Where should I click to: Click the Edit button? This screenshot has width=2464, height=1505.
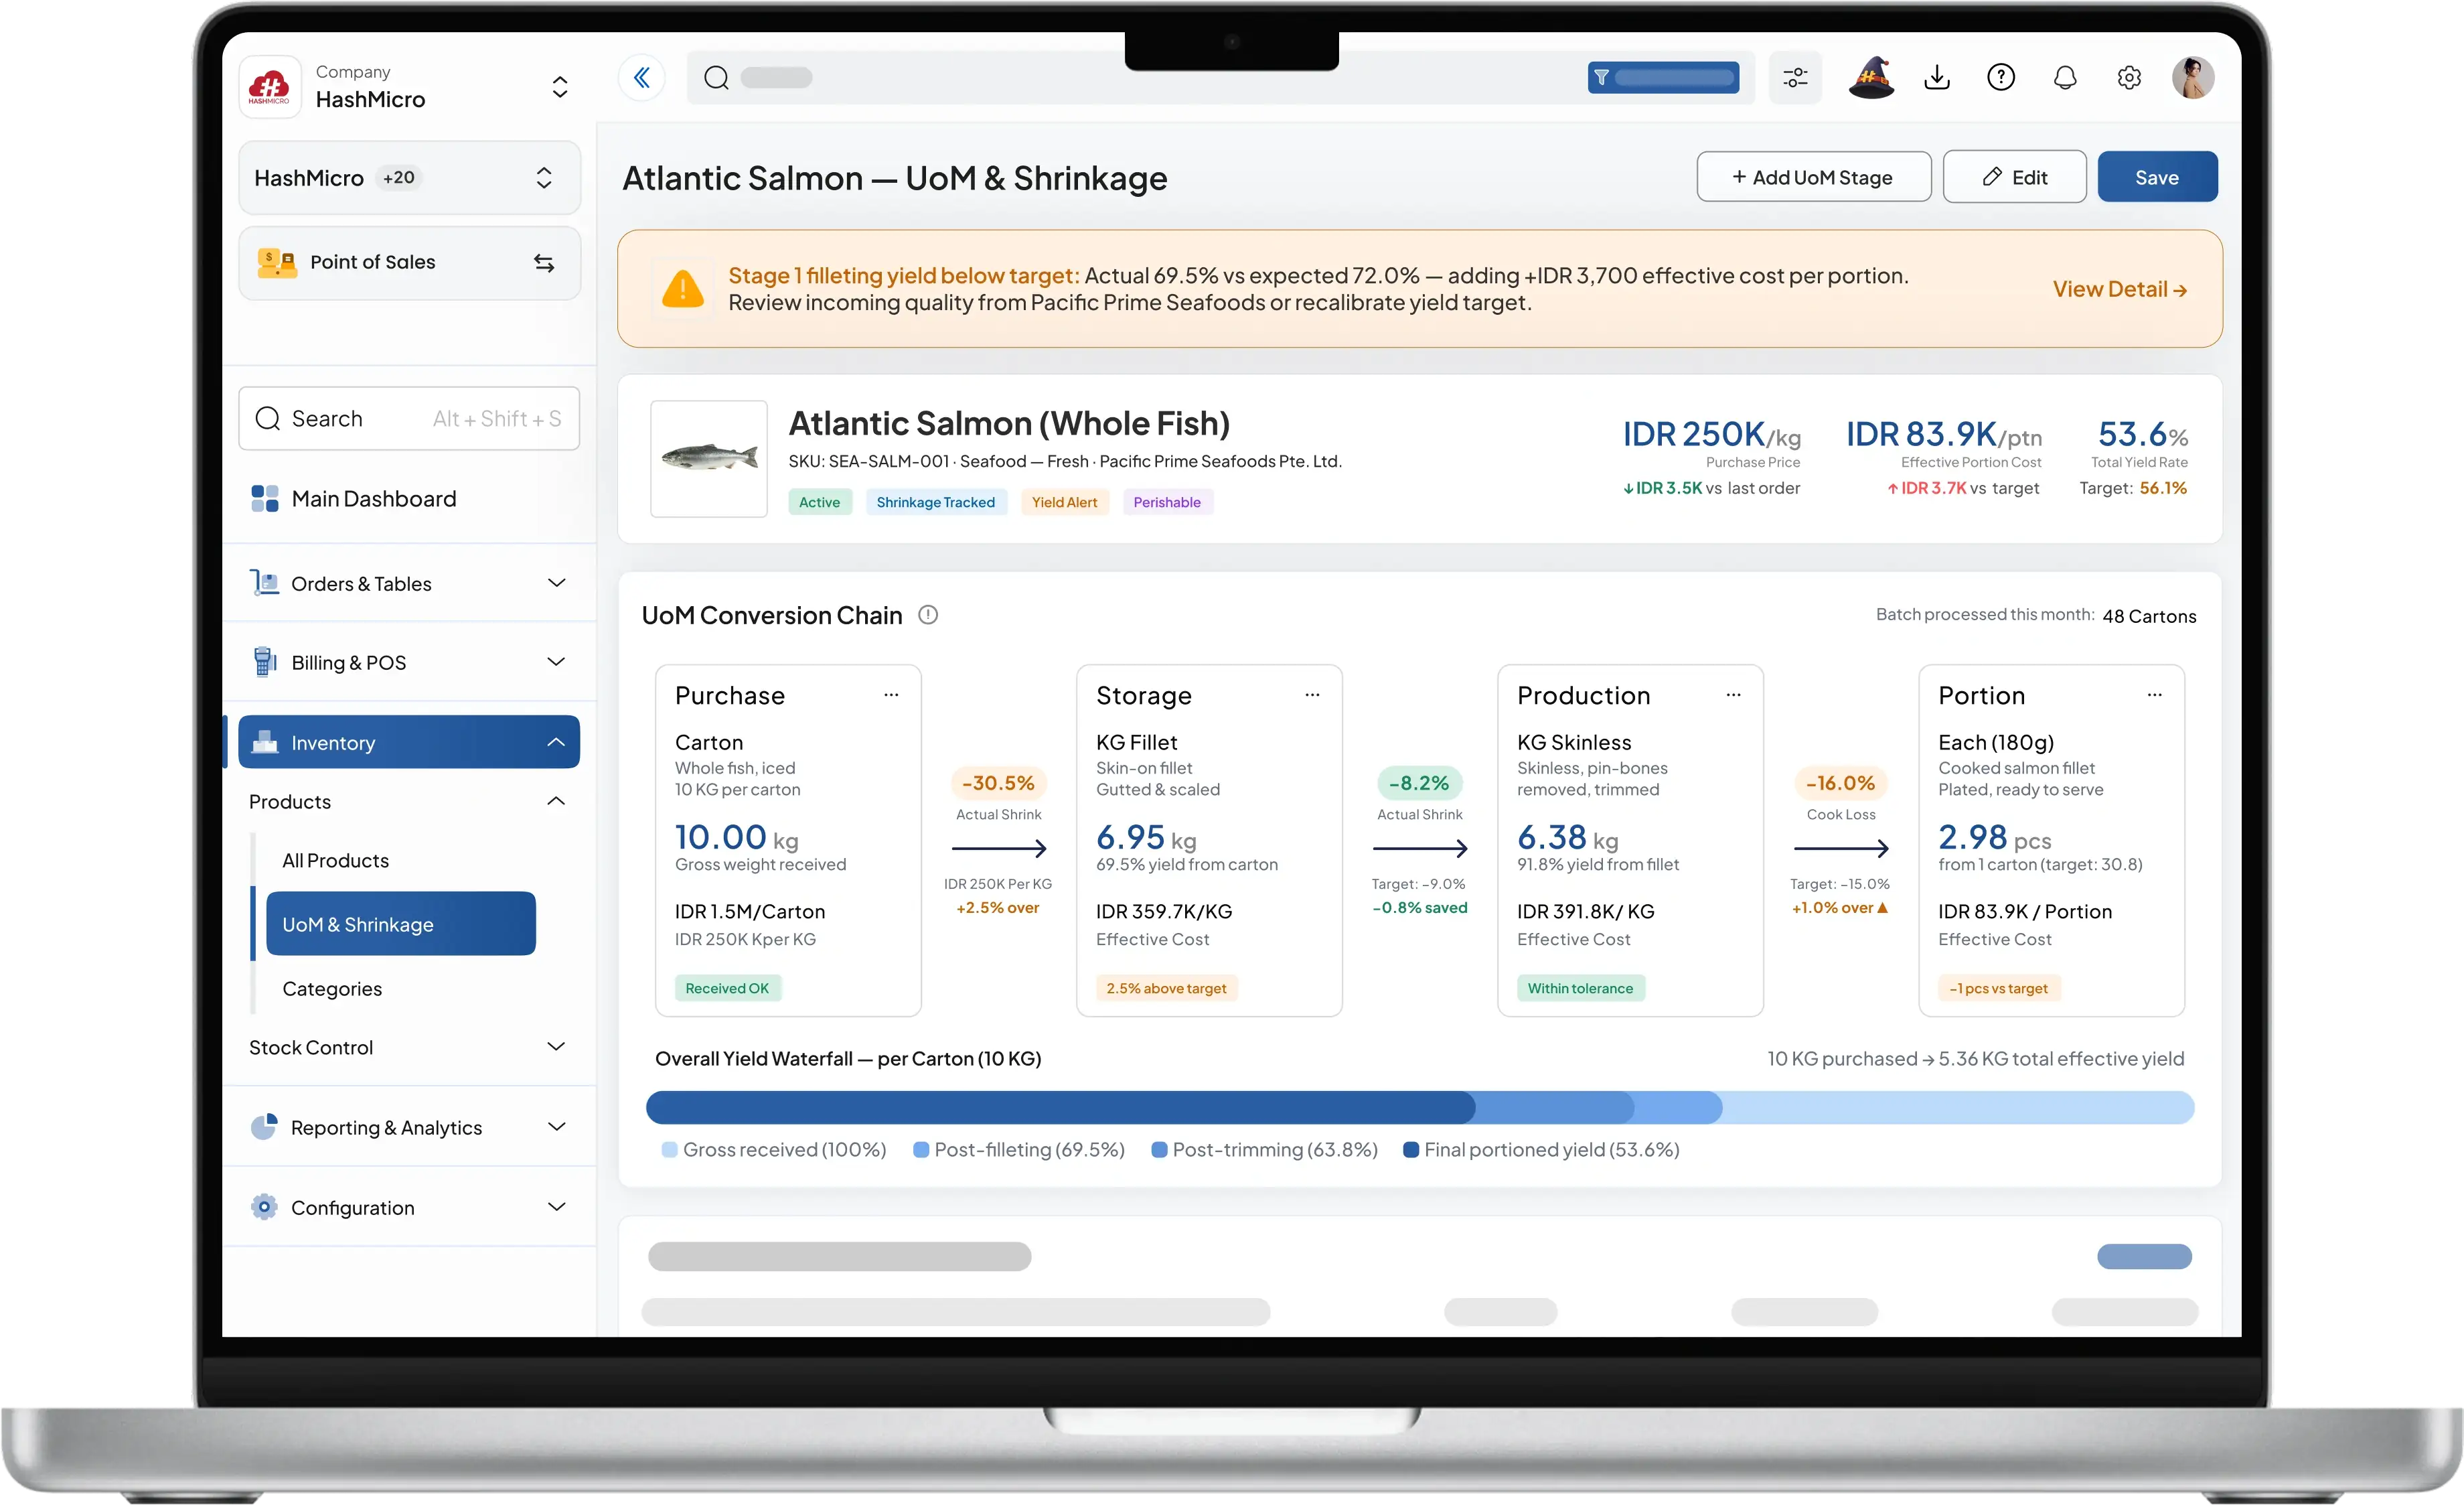[2014, 177]
